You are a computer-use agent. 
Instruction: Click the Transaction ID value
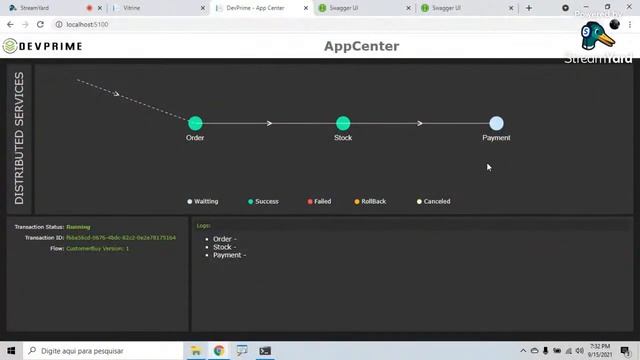(x=121, y=238)
